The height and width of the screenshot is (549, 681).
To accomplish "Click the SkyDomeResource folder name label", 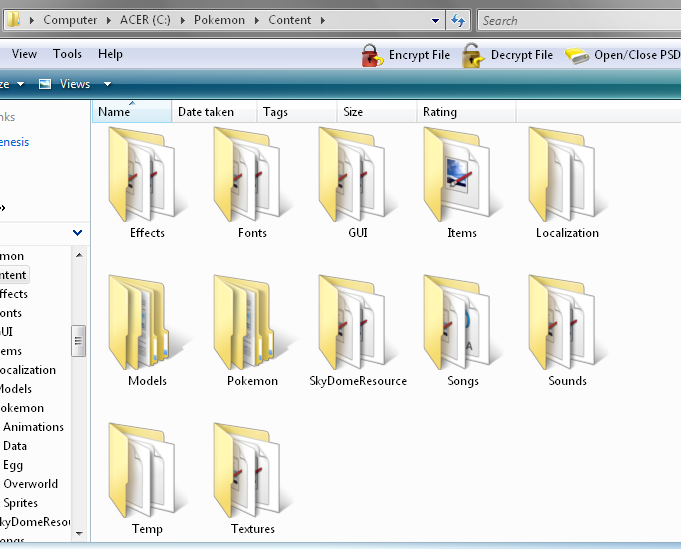I will pyautogui.click(x=358, y=381).
